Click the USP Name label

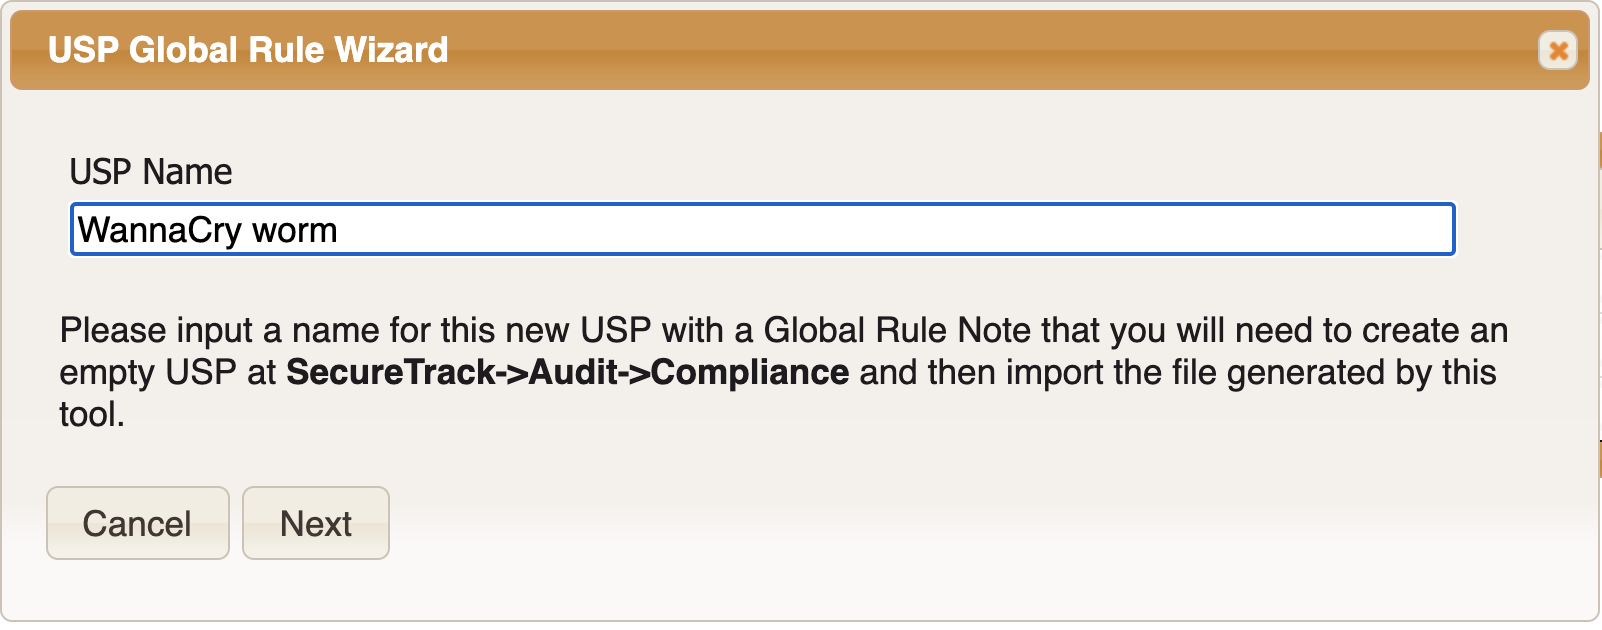click(x=151, y=172)
